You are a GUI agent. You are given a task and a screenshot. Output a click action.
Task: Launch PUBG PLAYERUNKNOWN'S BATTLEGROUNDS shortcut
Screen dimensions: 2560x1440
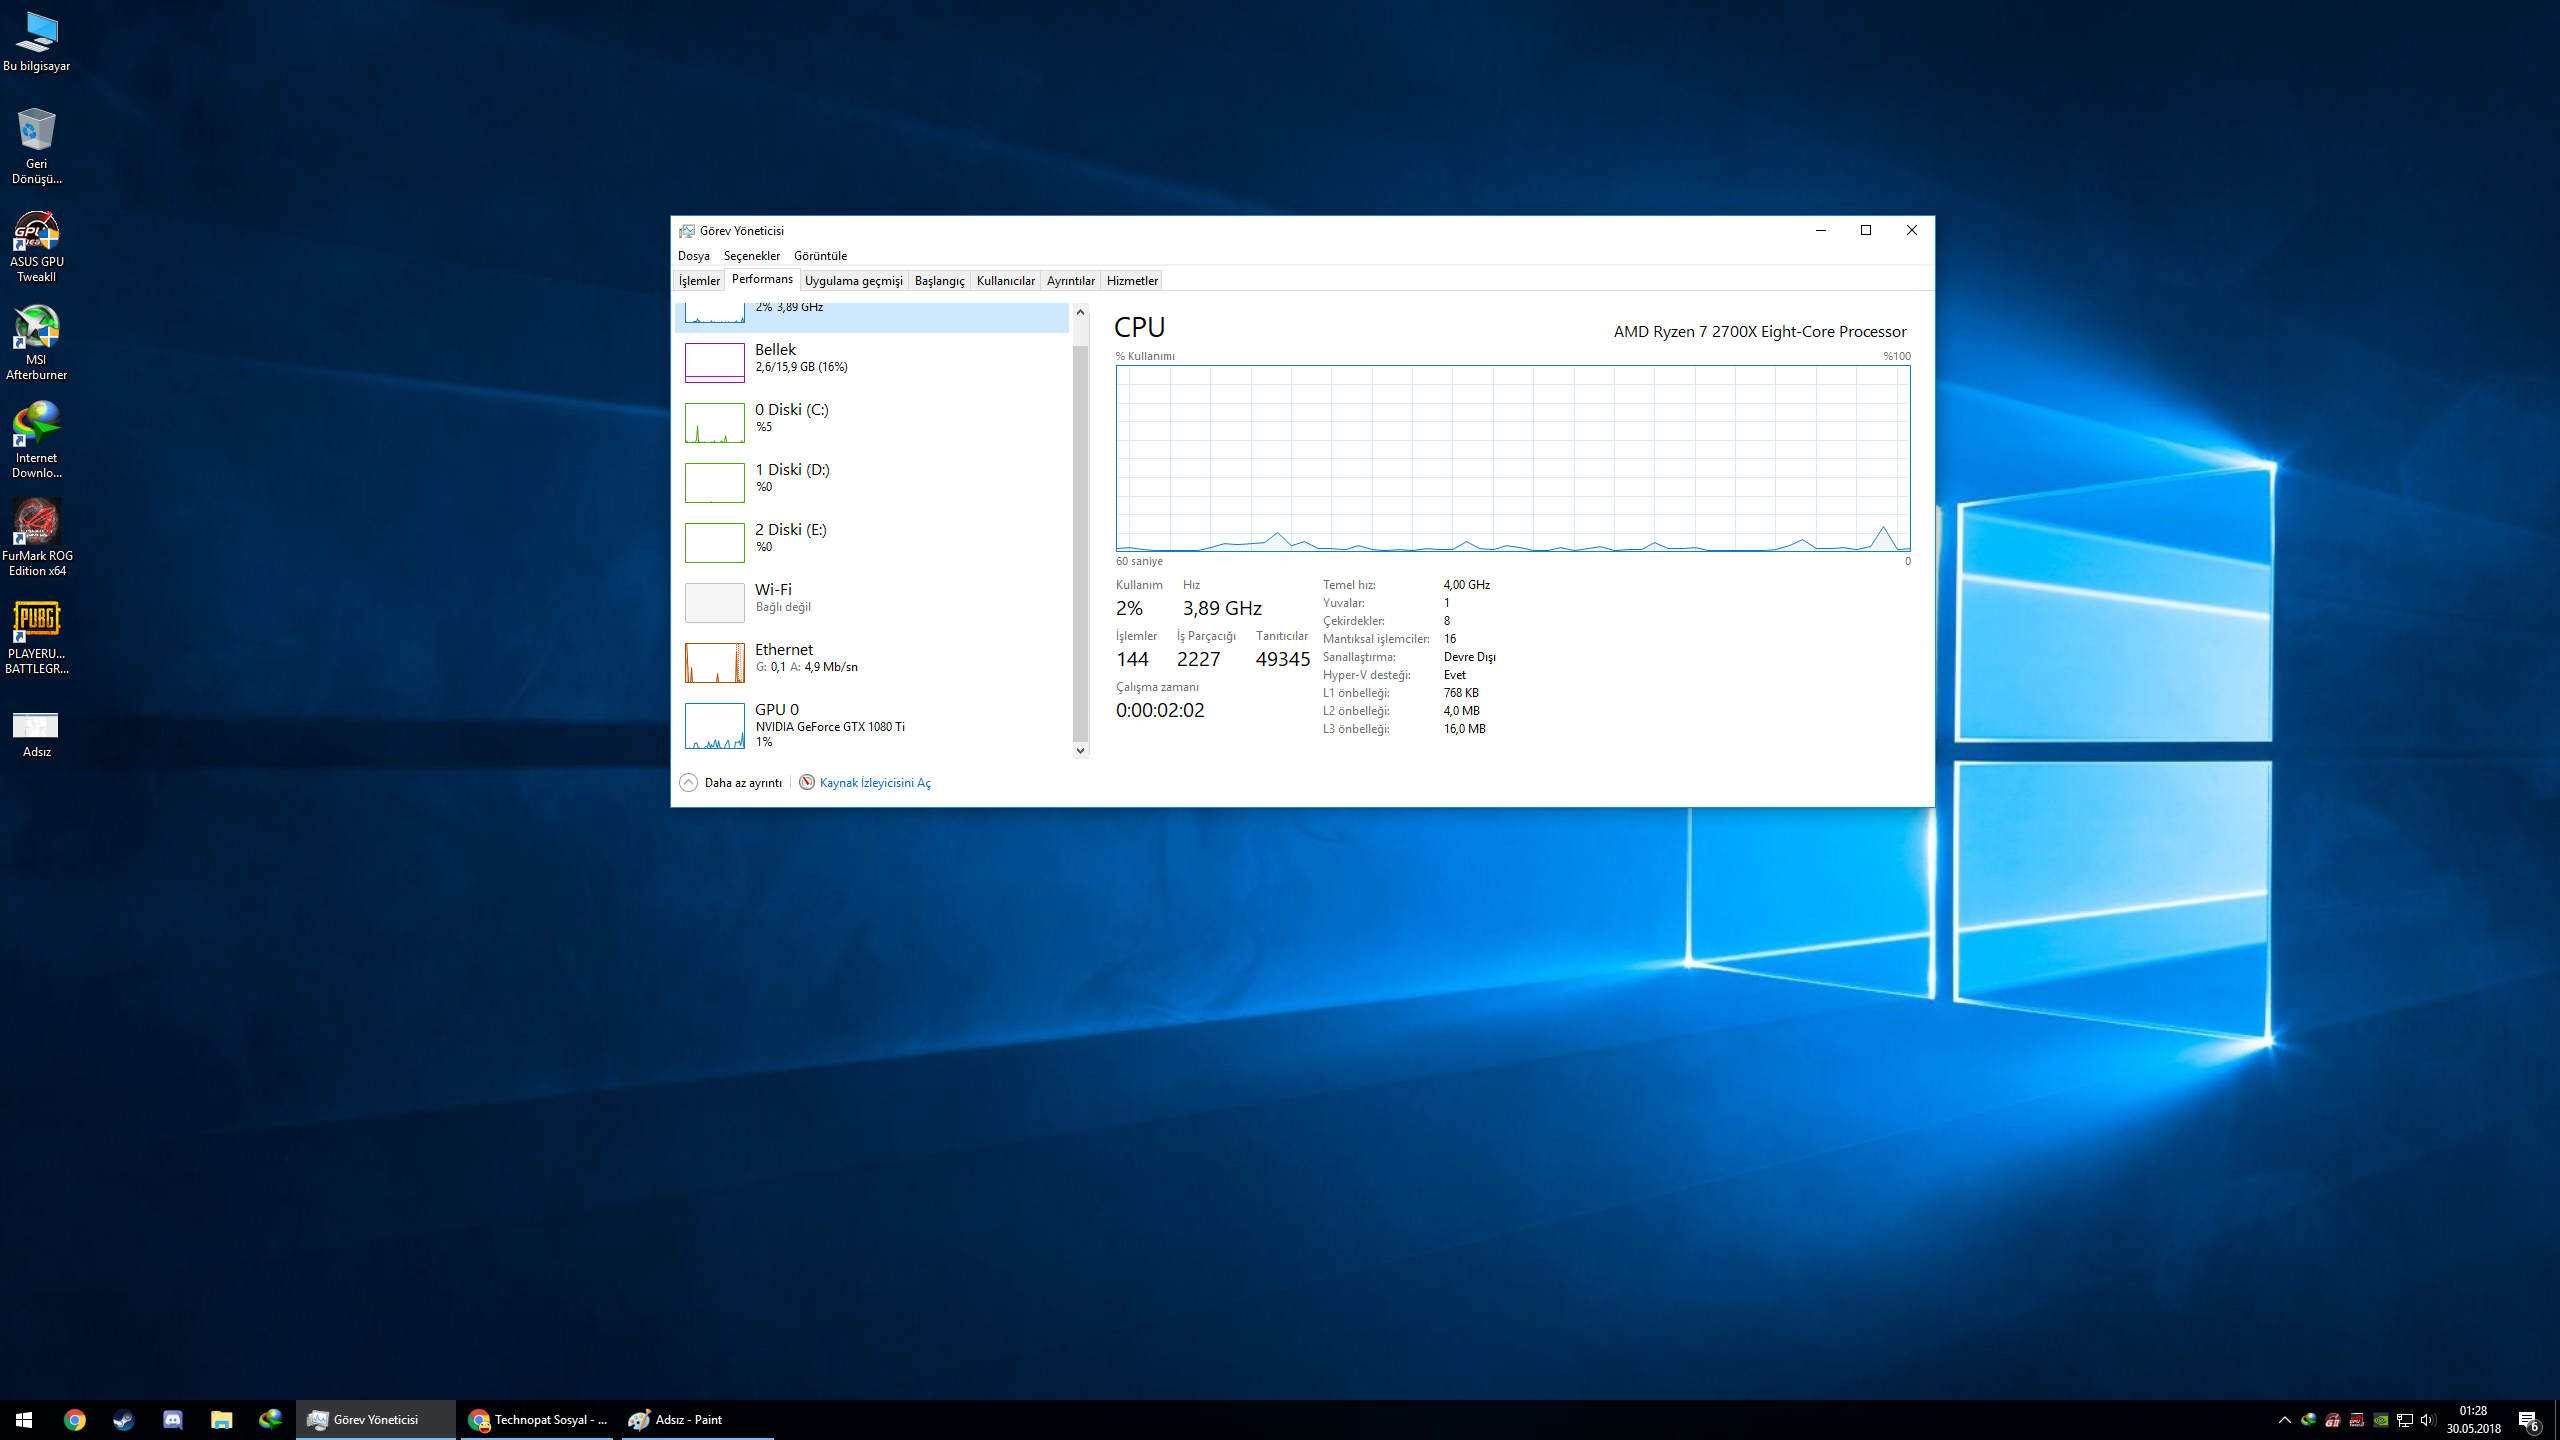coord(37,637)
